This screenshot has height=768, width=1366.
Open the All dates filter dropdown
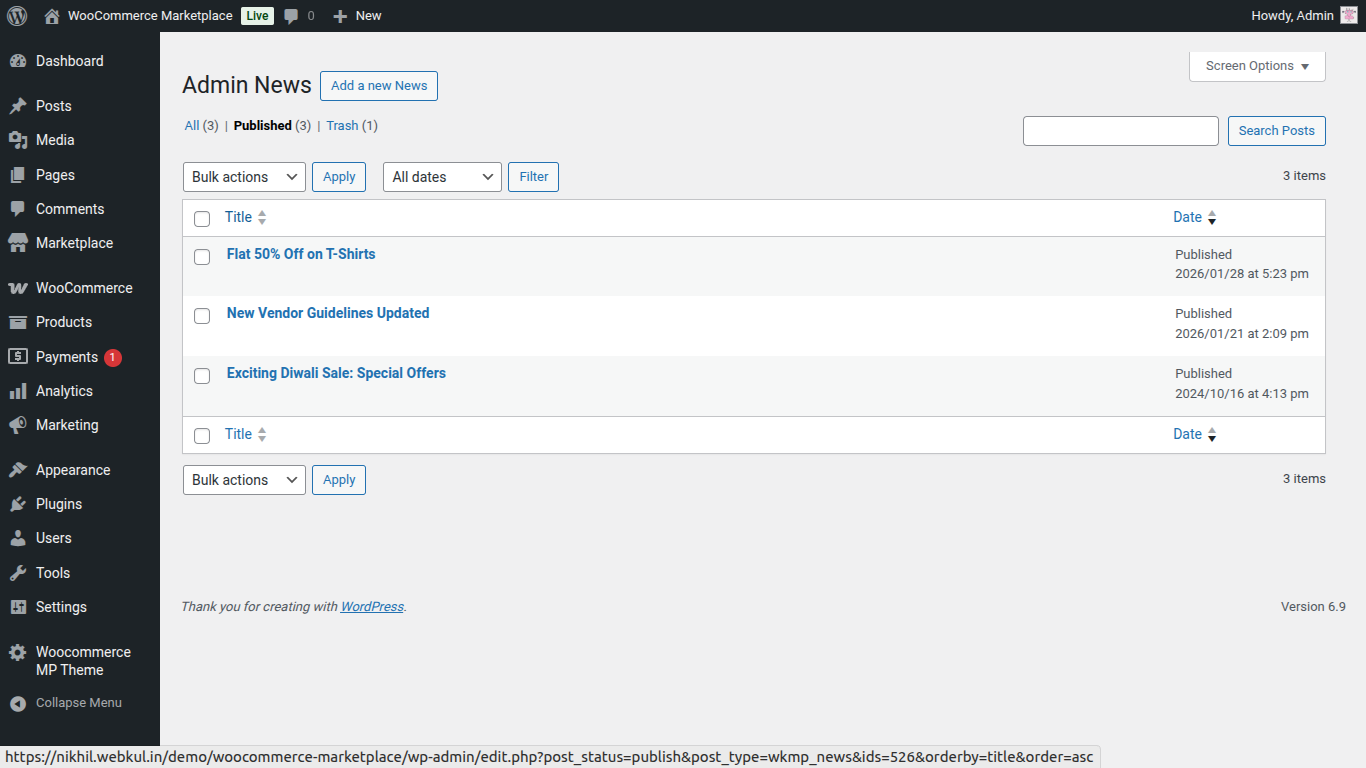[x=442, y=177]
